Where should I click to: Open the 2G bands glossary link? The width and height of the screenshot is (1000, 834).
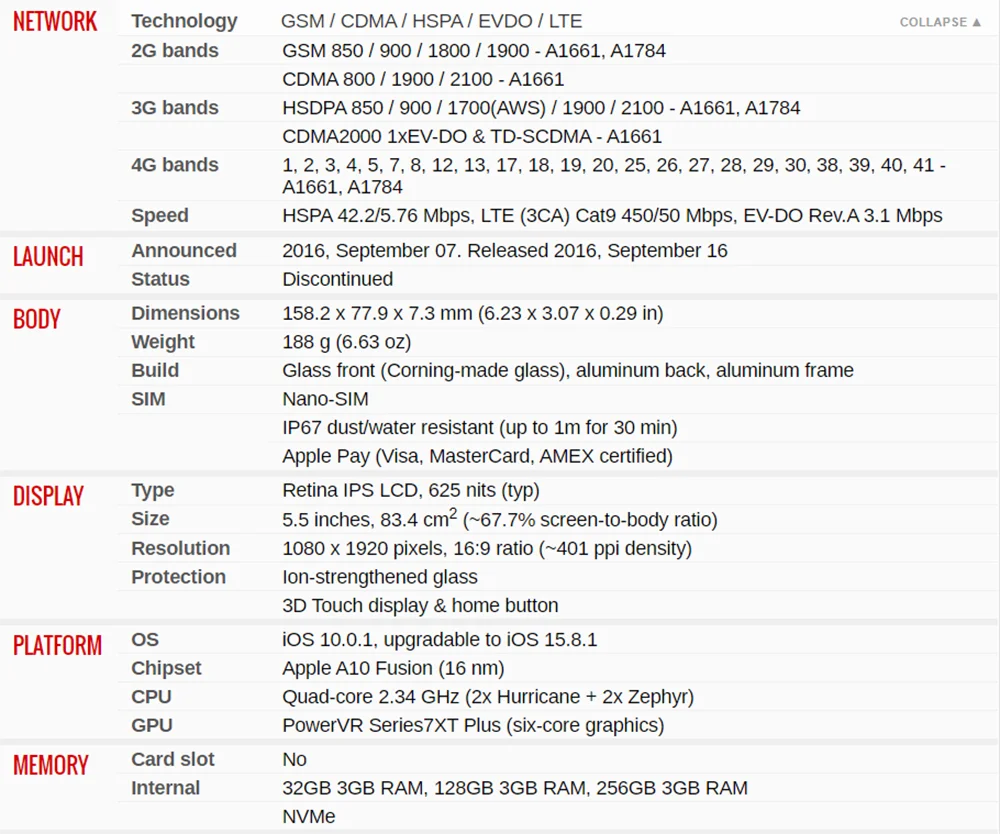[x=174, y=50]
